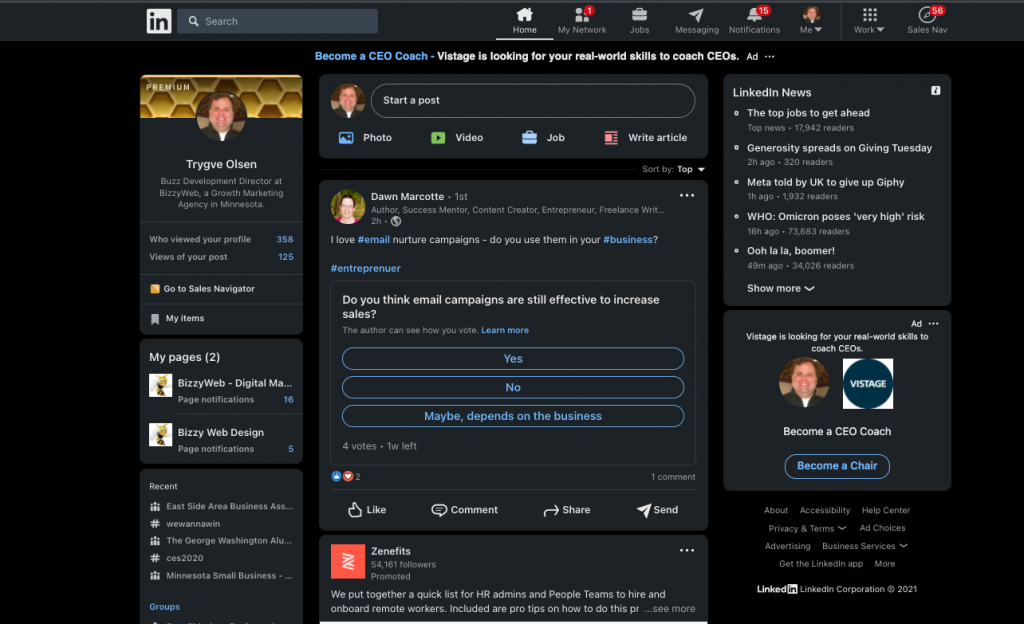The image size is (1024, 624).
Task: Share Dawn Marcotte's post
Action: click(x=566, y=510)
